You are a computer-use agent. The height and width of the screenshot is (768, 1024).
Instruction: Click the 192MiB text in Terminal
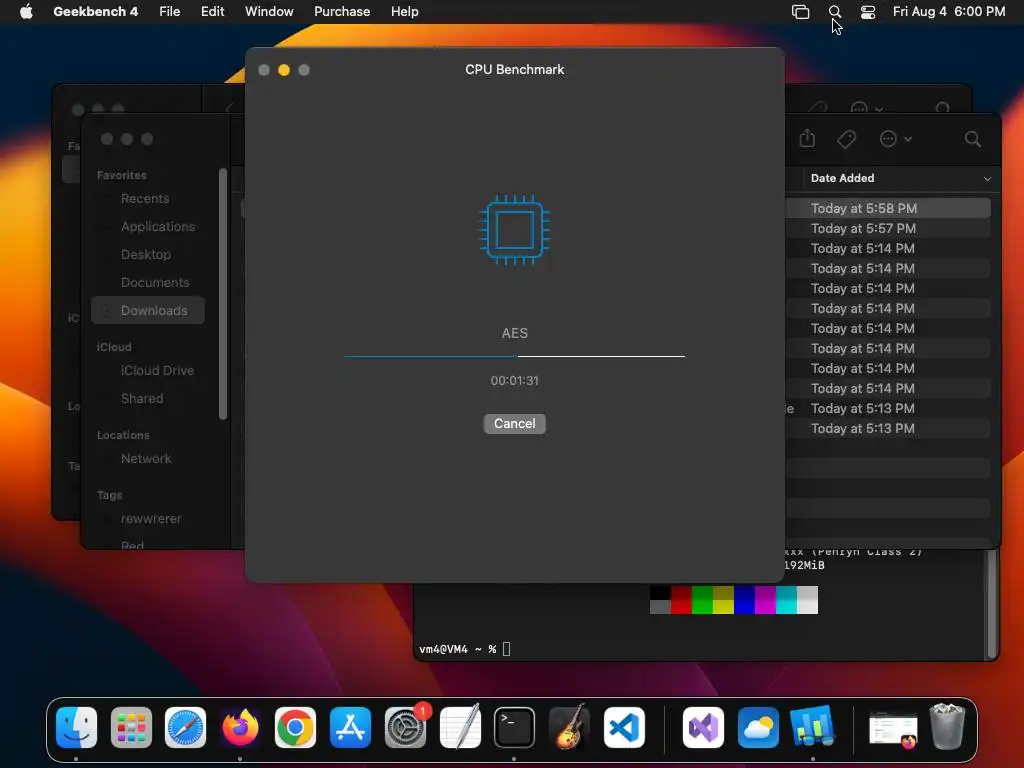[x=805, y=566]
